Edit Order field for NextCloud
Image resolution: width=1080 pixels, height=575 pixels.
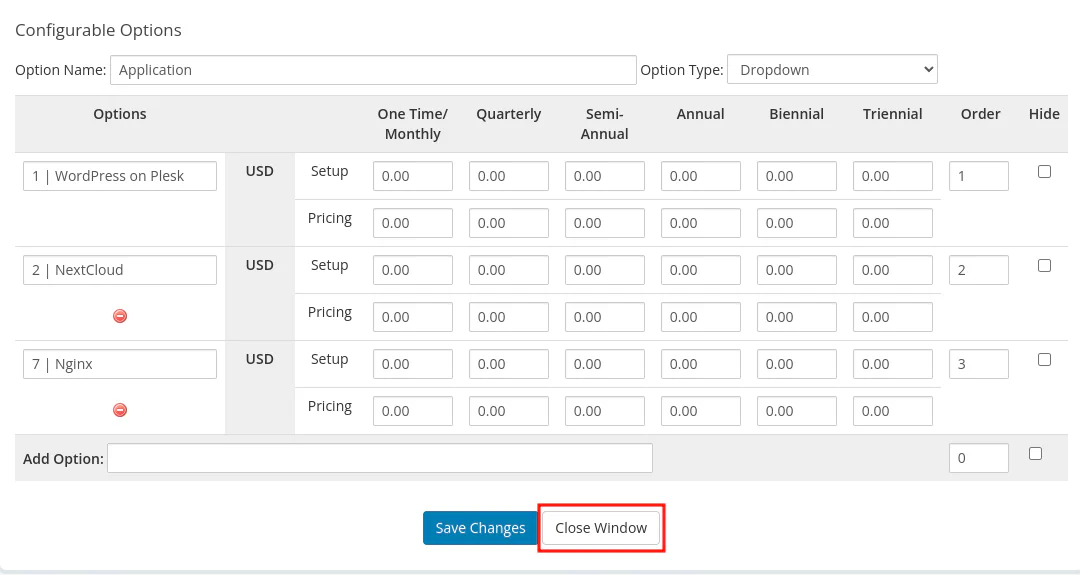(979, 270)
